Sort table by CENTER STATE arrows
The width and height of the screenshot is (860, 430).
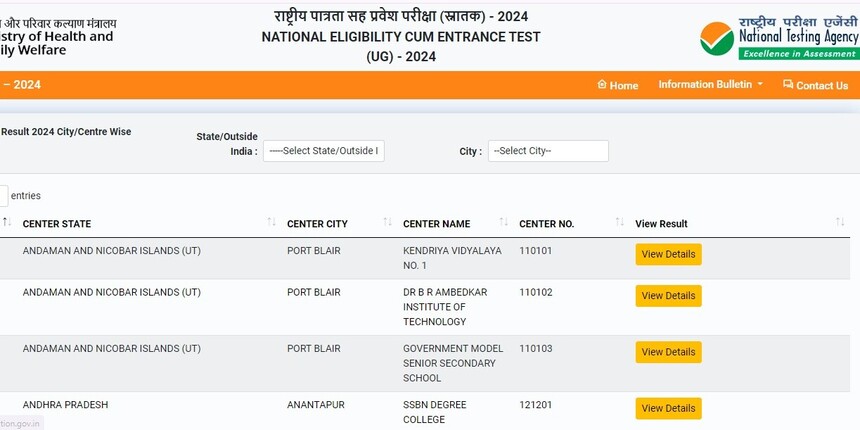pyautogui.click(x=271, y=222)
